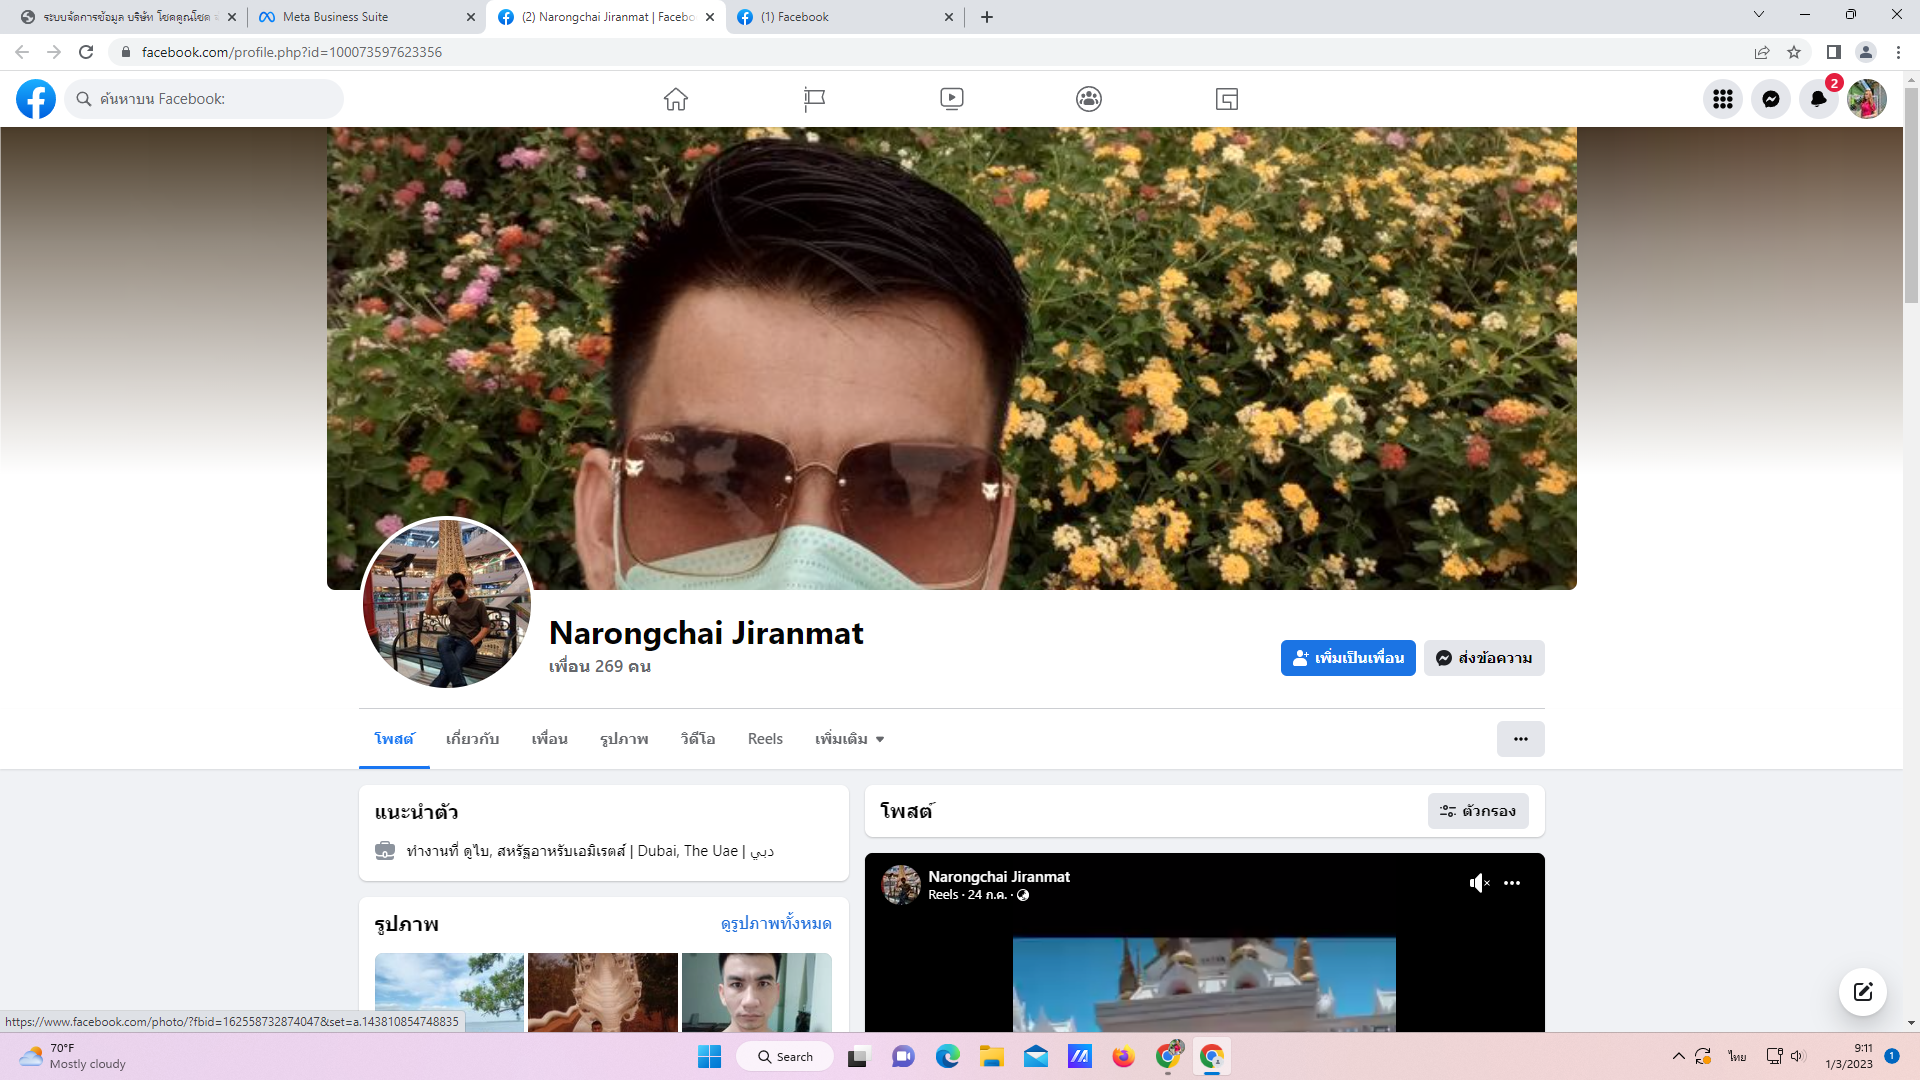Viewport: 1920px width, 1080px height.
Task: Open Facebook Home icon
Action: (x=676, y=99)
